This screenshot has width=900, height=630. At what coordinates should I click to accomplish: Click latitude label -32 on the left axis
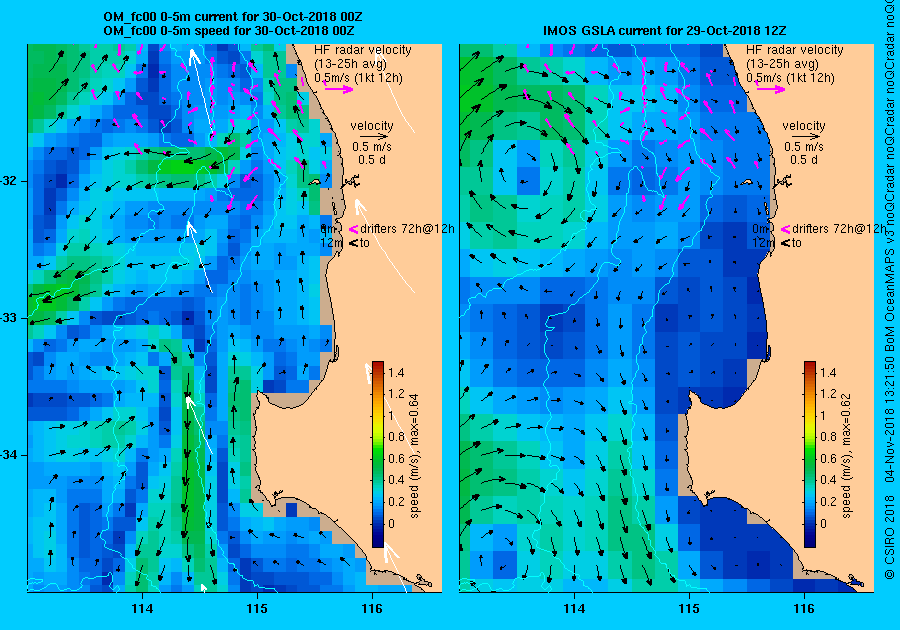pos(10,181)
